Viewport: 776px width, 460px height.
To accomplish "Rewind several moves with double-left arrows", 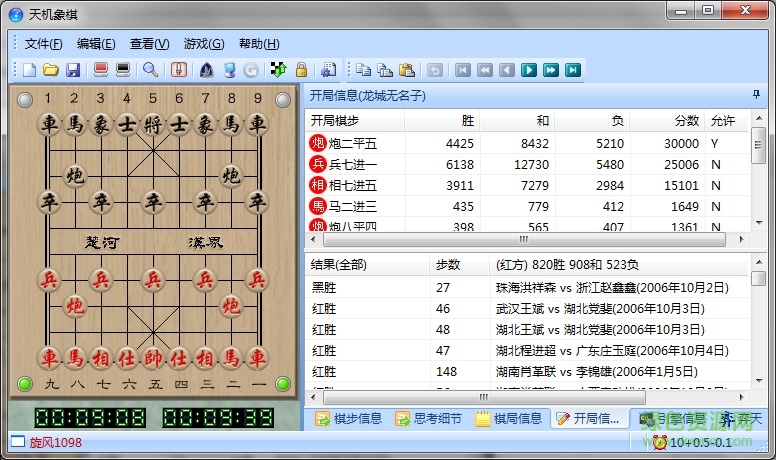I will (x=485, y=70).
